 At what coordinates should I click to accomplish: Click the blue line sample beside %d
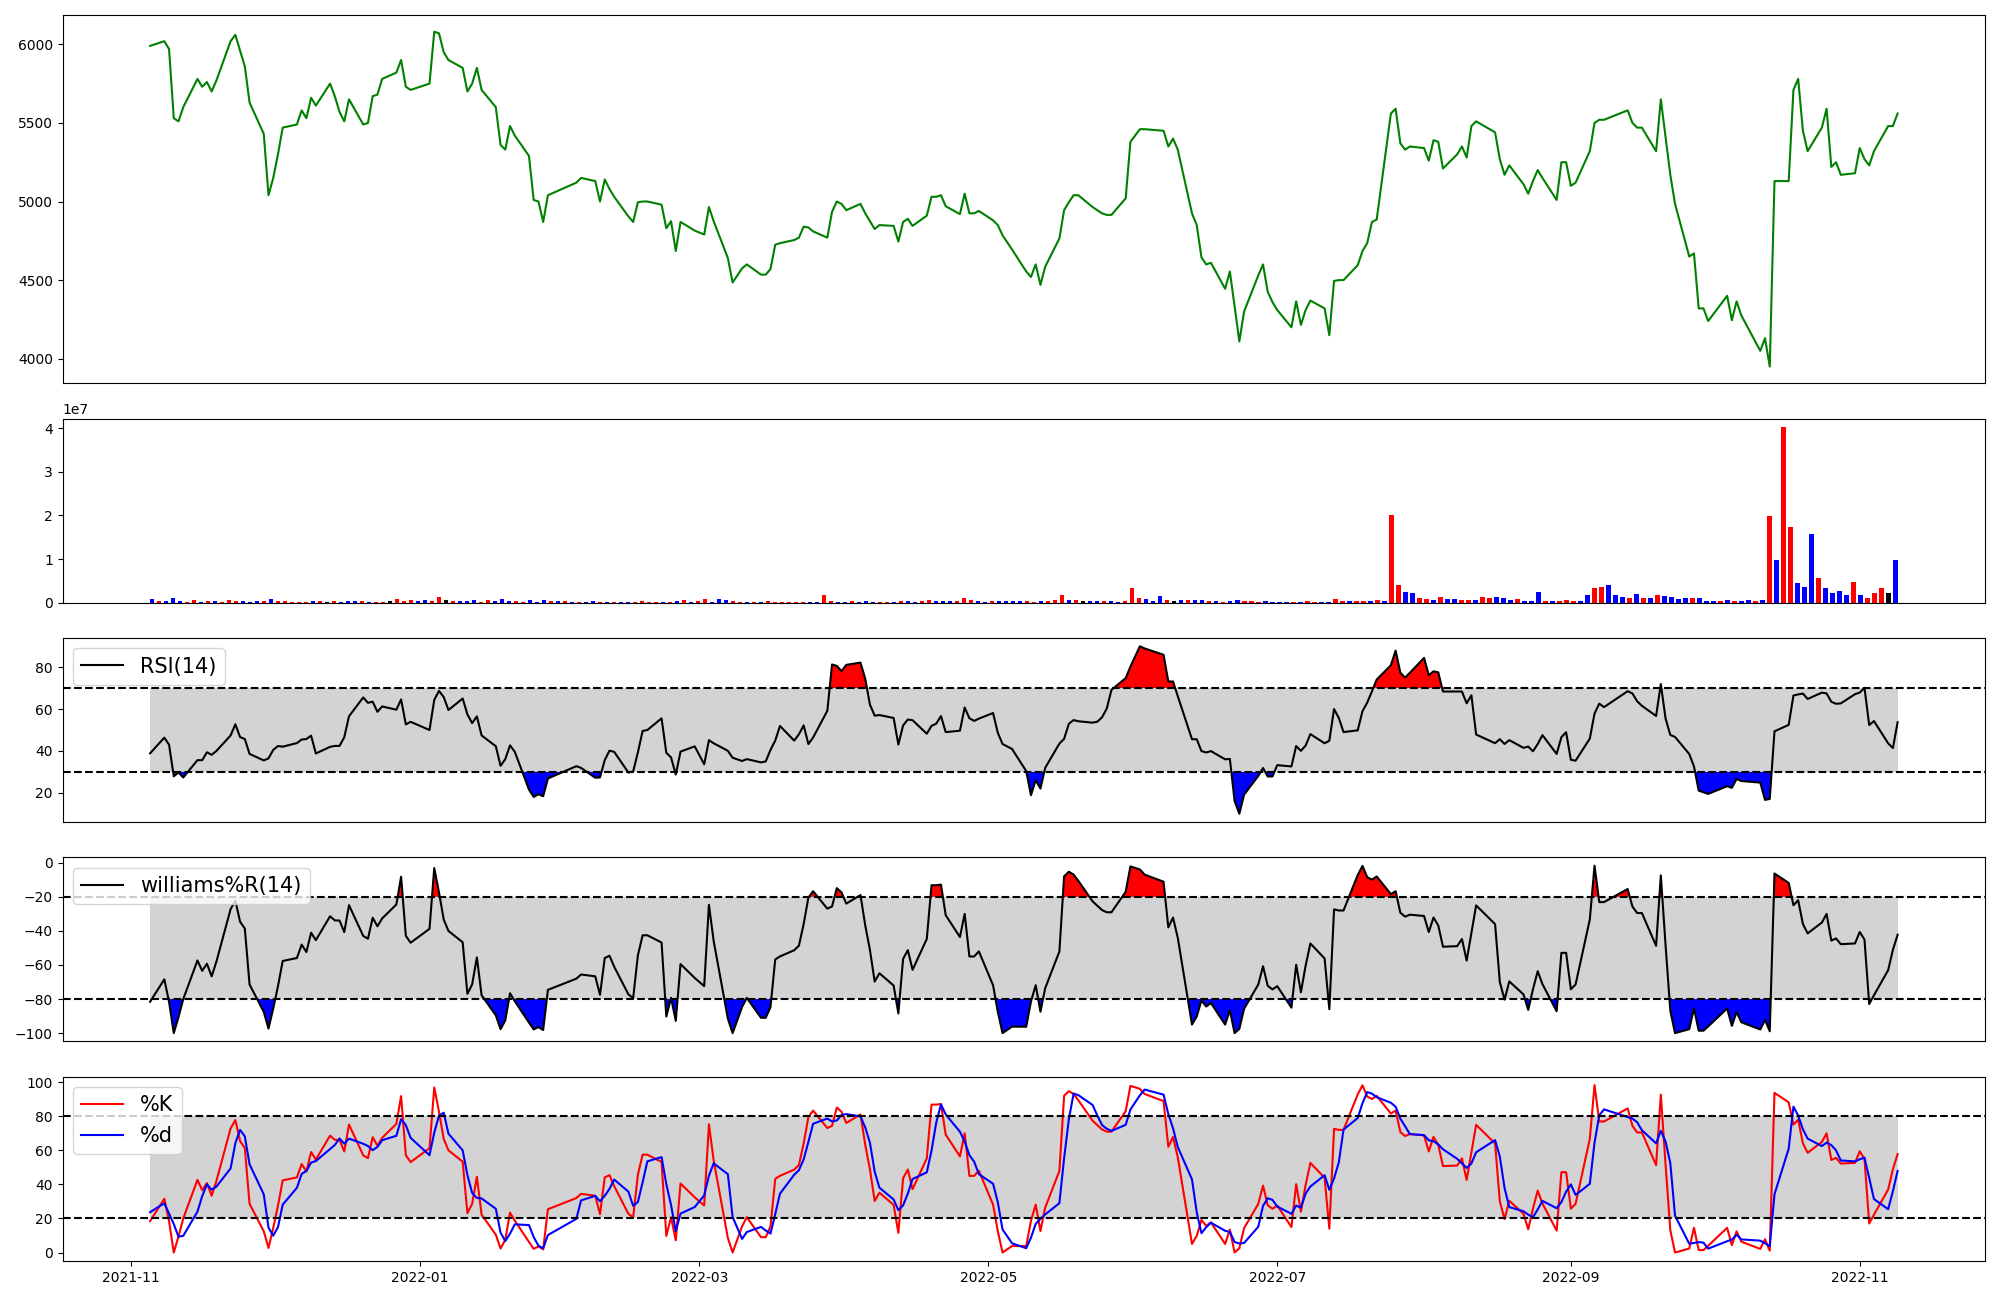(x=102, y=1135)
